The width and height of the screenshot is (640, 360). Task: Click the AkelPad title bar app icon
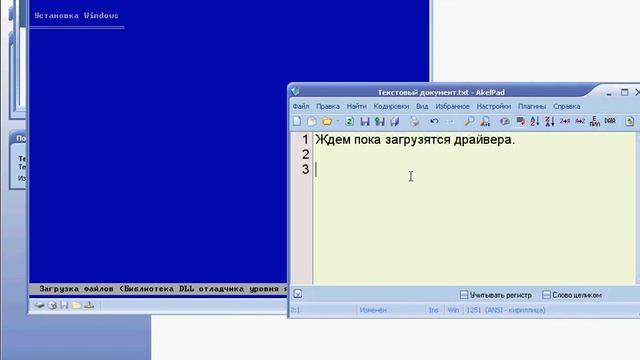point(296,92)
